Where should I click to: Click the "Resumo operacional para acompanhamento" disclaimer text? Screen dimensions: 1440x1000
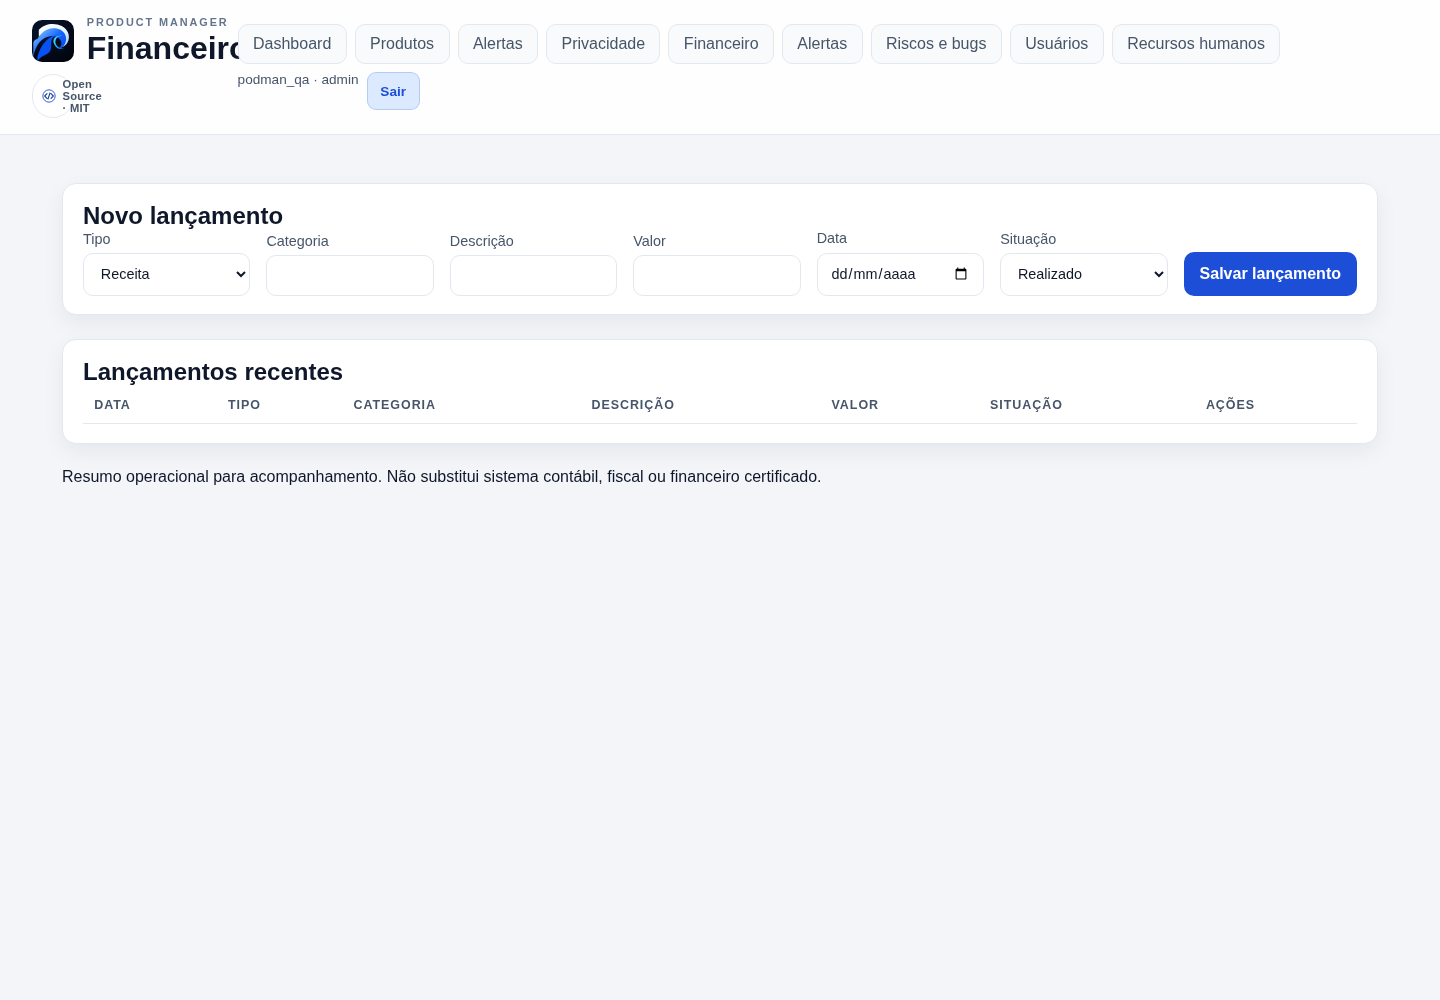(x=442, y=477)
